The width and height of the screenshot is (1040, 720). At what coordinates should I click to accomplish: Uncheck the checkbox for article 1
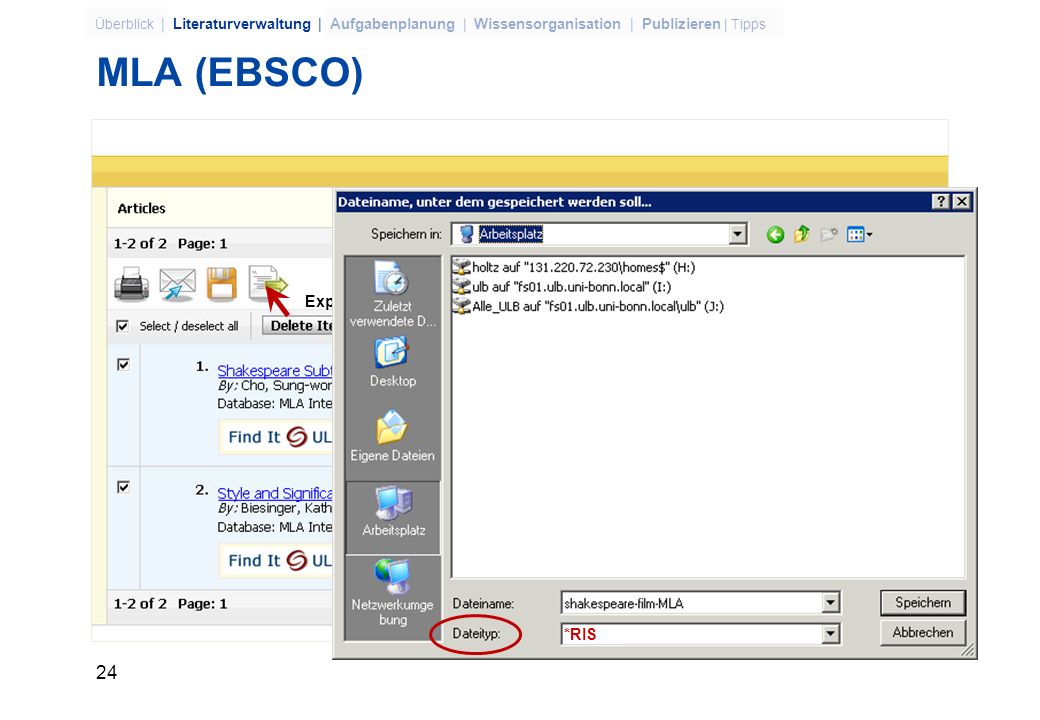tap(123, 365)
